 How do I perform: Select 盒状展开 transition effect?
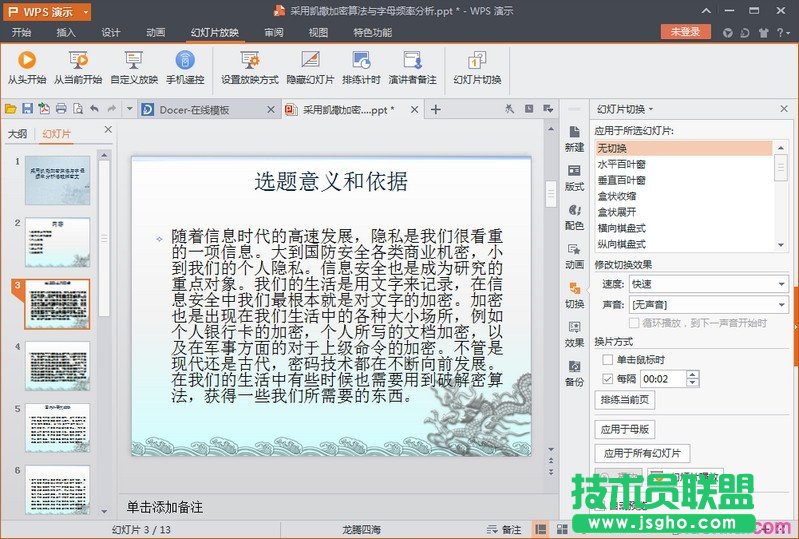[683, 212]
